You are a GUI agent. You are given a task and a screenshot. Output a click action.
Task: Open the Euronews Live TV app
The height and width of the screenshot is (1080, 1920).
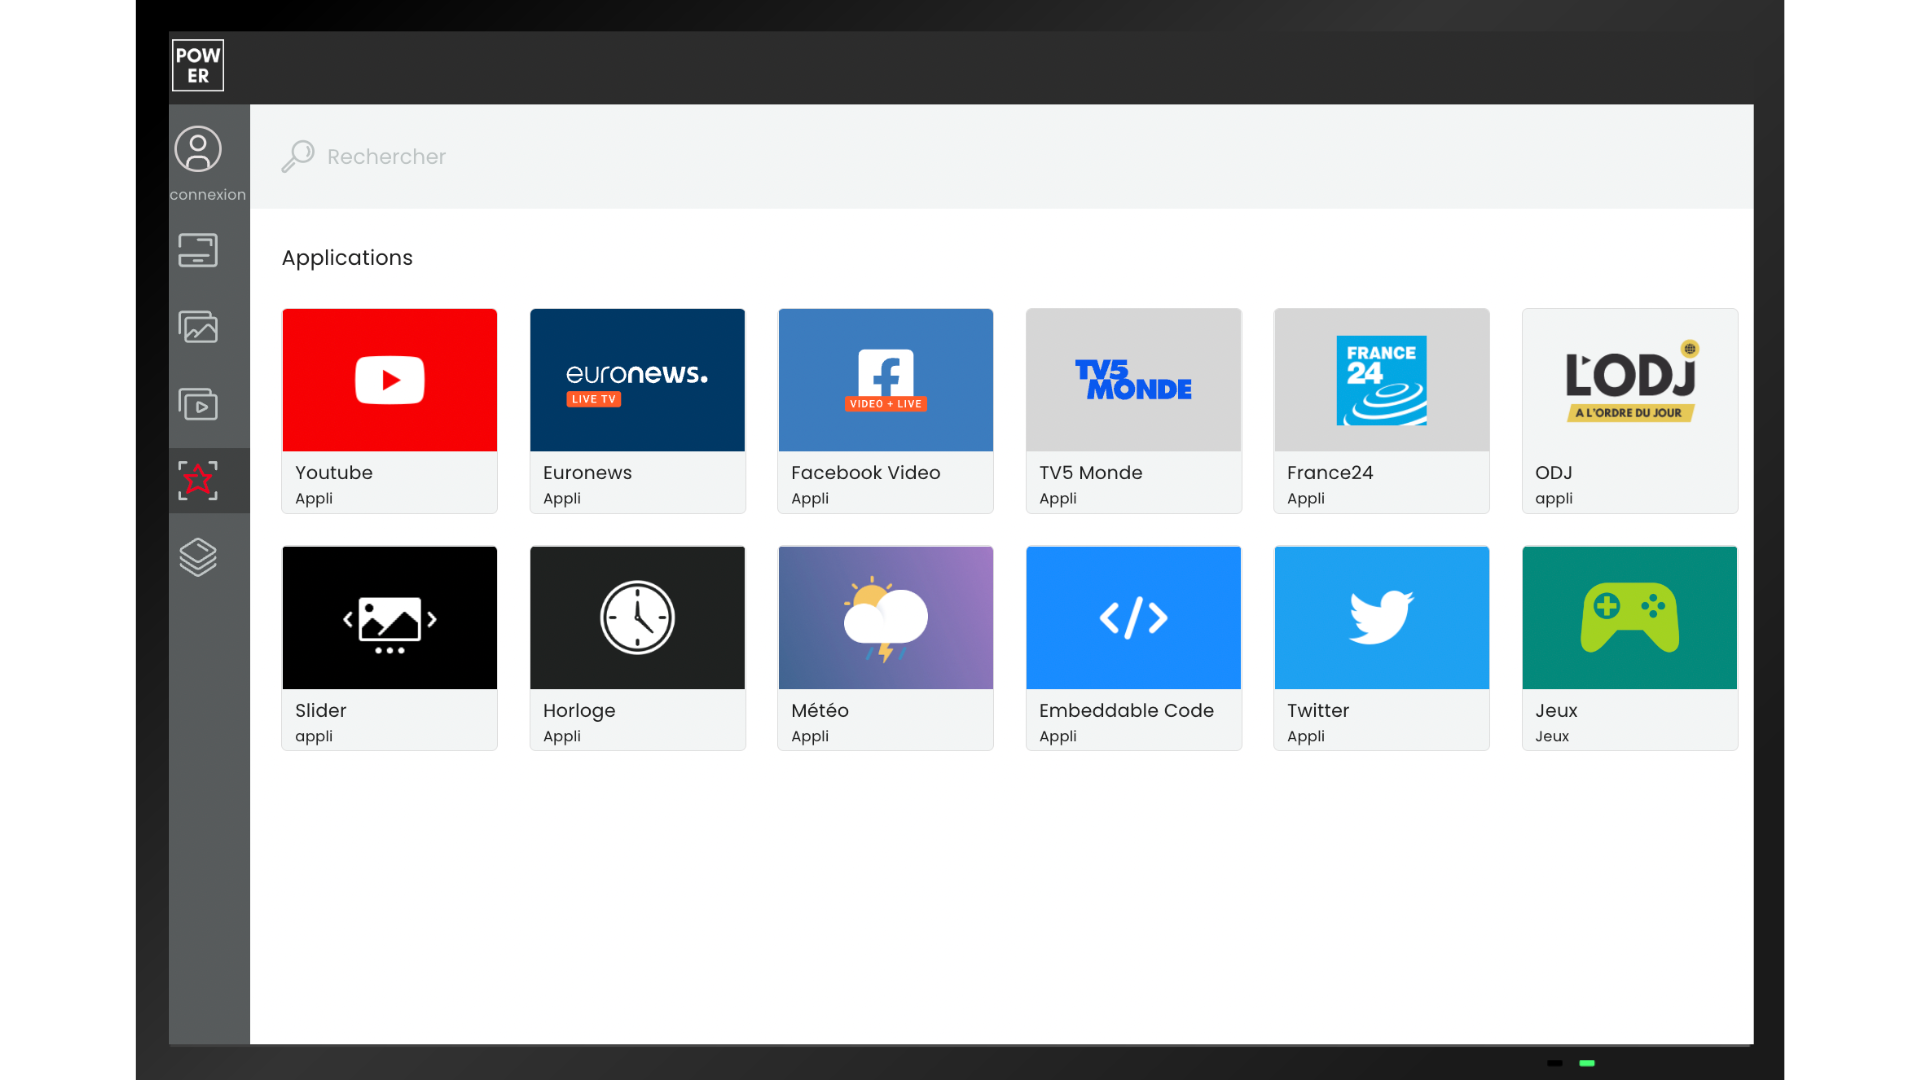[638, 410]
